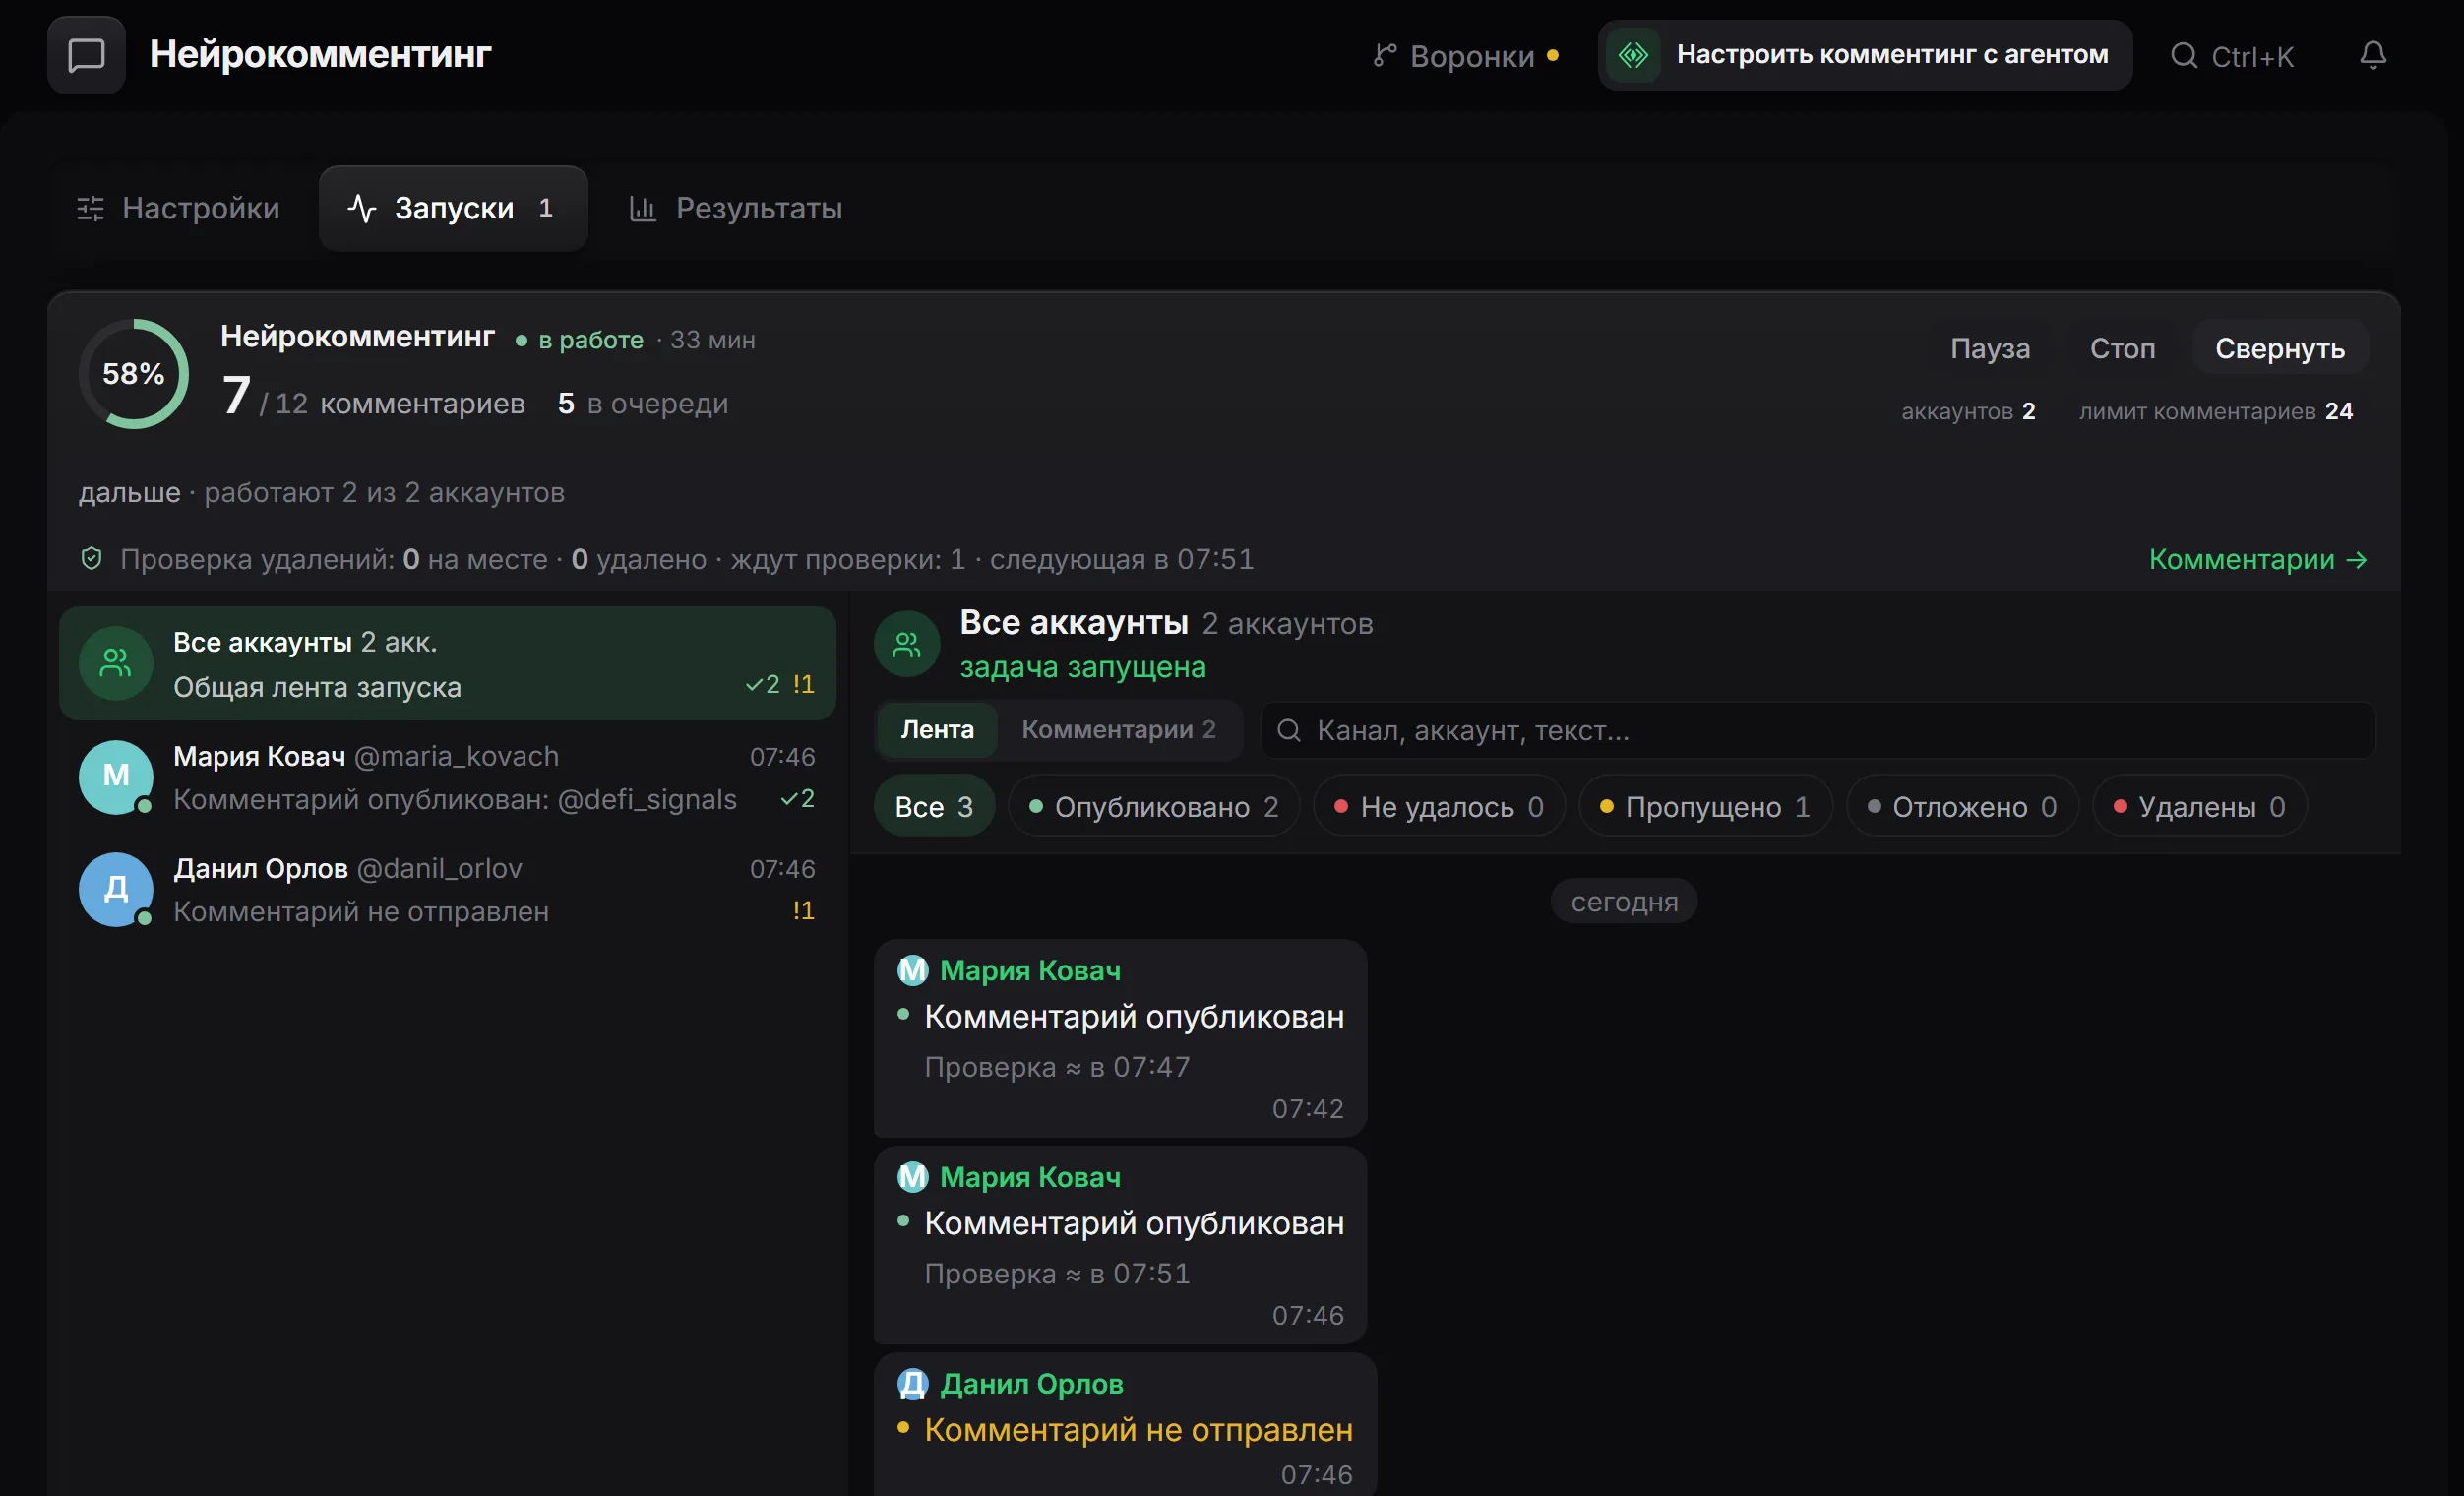Click the chat bubble app logo icon
The height and width of the screenshot is (1496, 2464).
86,55
